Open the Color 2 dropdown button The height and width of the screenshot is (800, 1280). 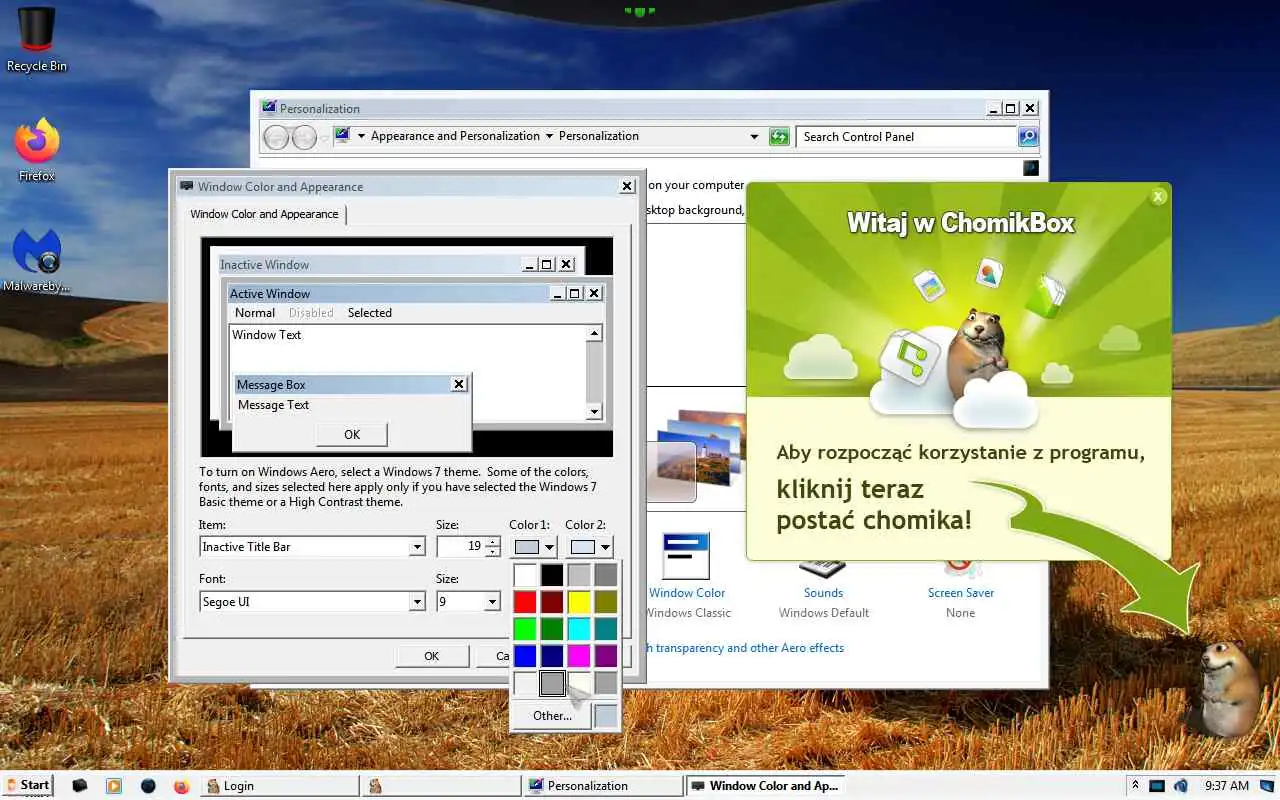(590, 547)
